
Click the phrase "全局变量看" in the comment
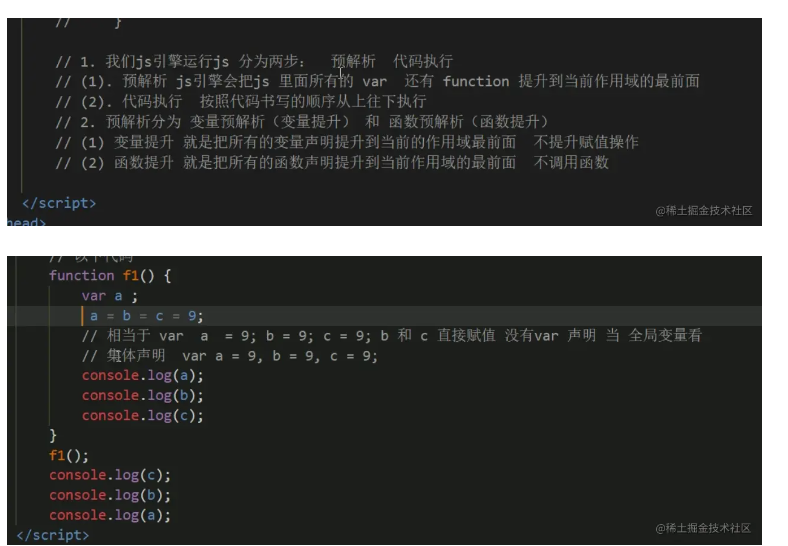pyautogui.click(x=665, y=336)
